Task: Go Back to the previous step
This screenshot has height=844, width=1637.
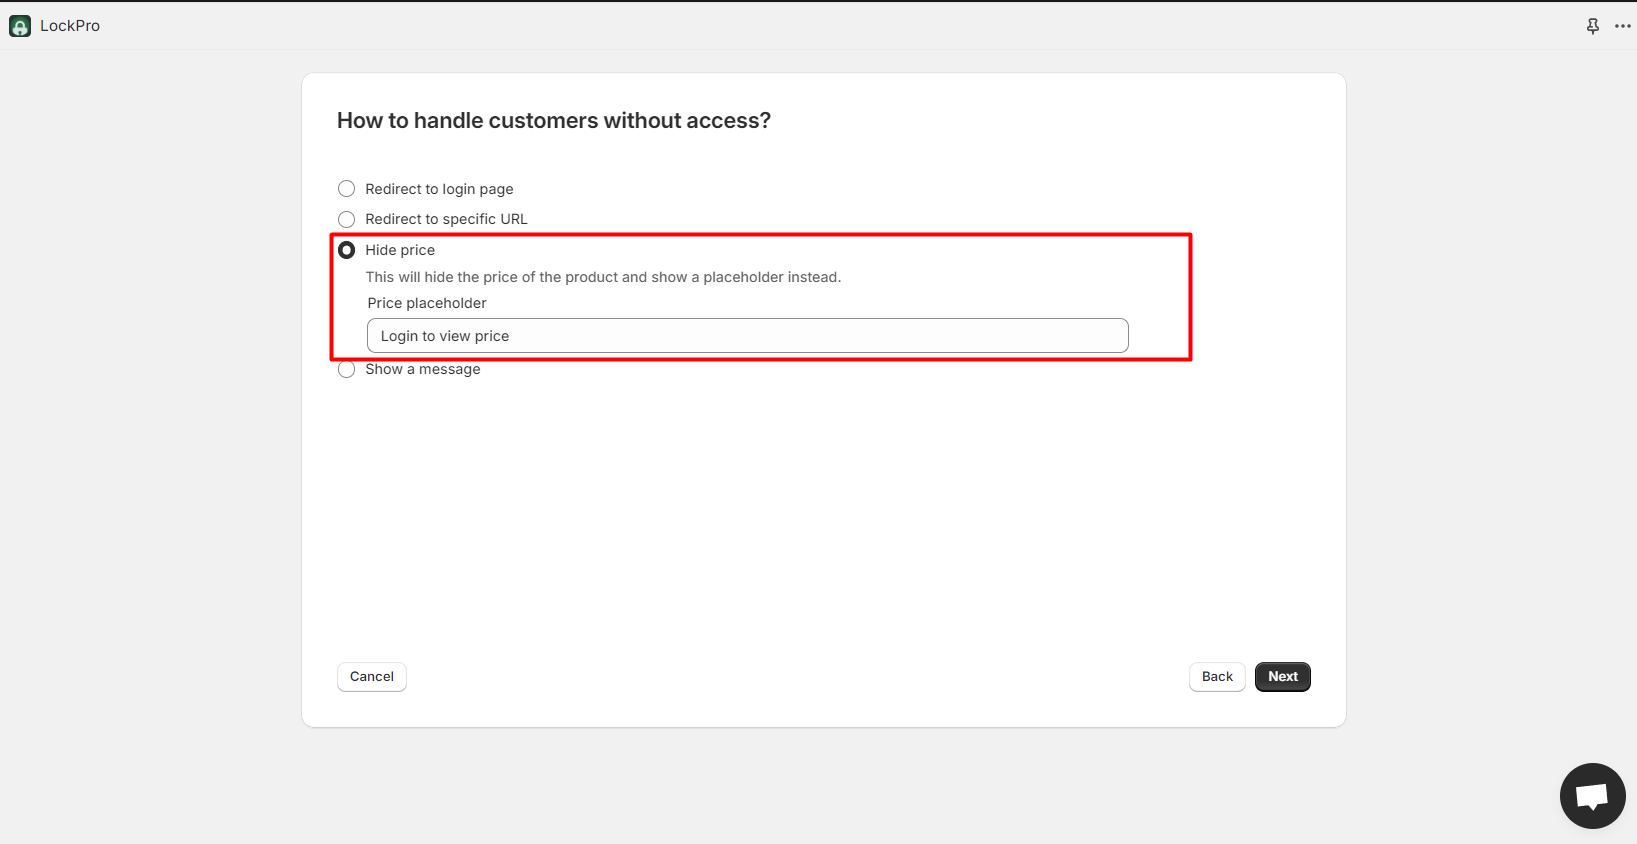Action: (1217, 677)
